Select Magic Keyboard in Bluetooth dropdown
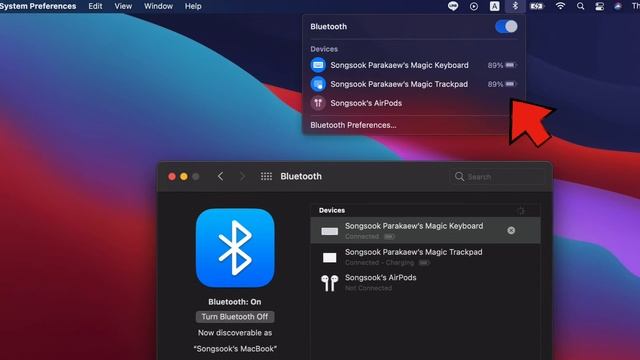The height and width of the screenshot is (360, 640). tap(413, 65)
